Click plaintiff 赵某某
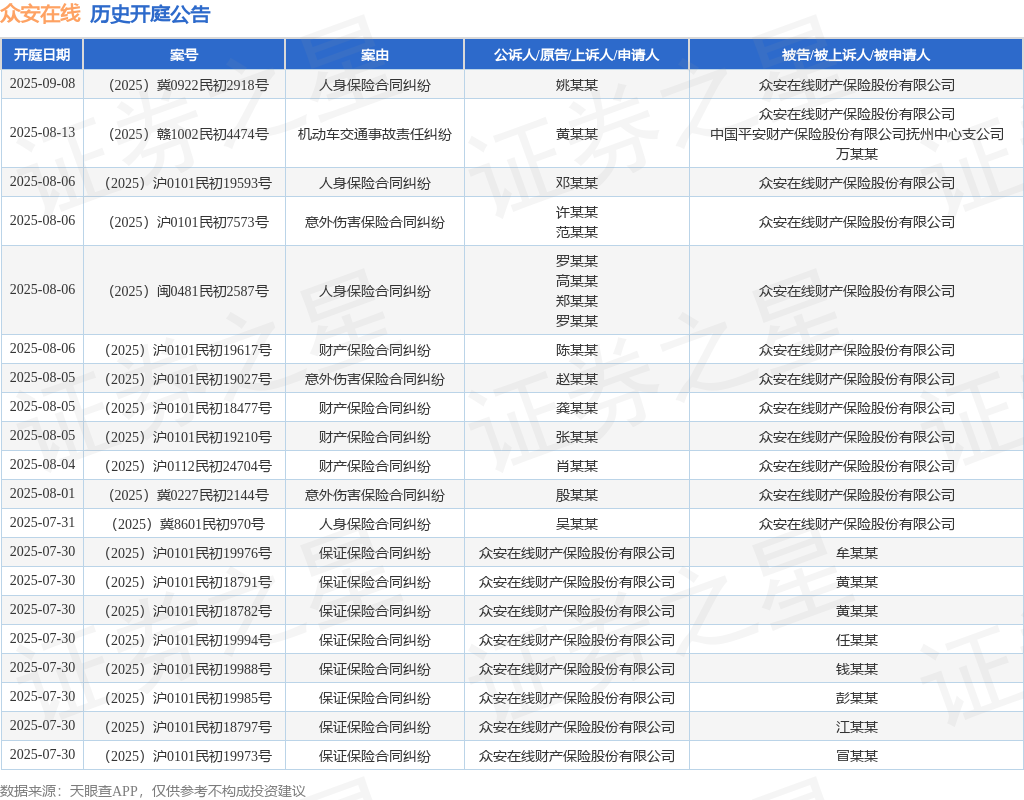The width and height of the screenshot is (1024, 800). (x=577, y=379)
